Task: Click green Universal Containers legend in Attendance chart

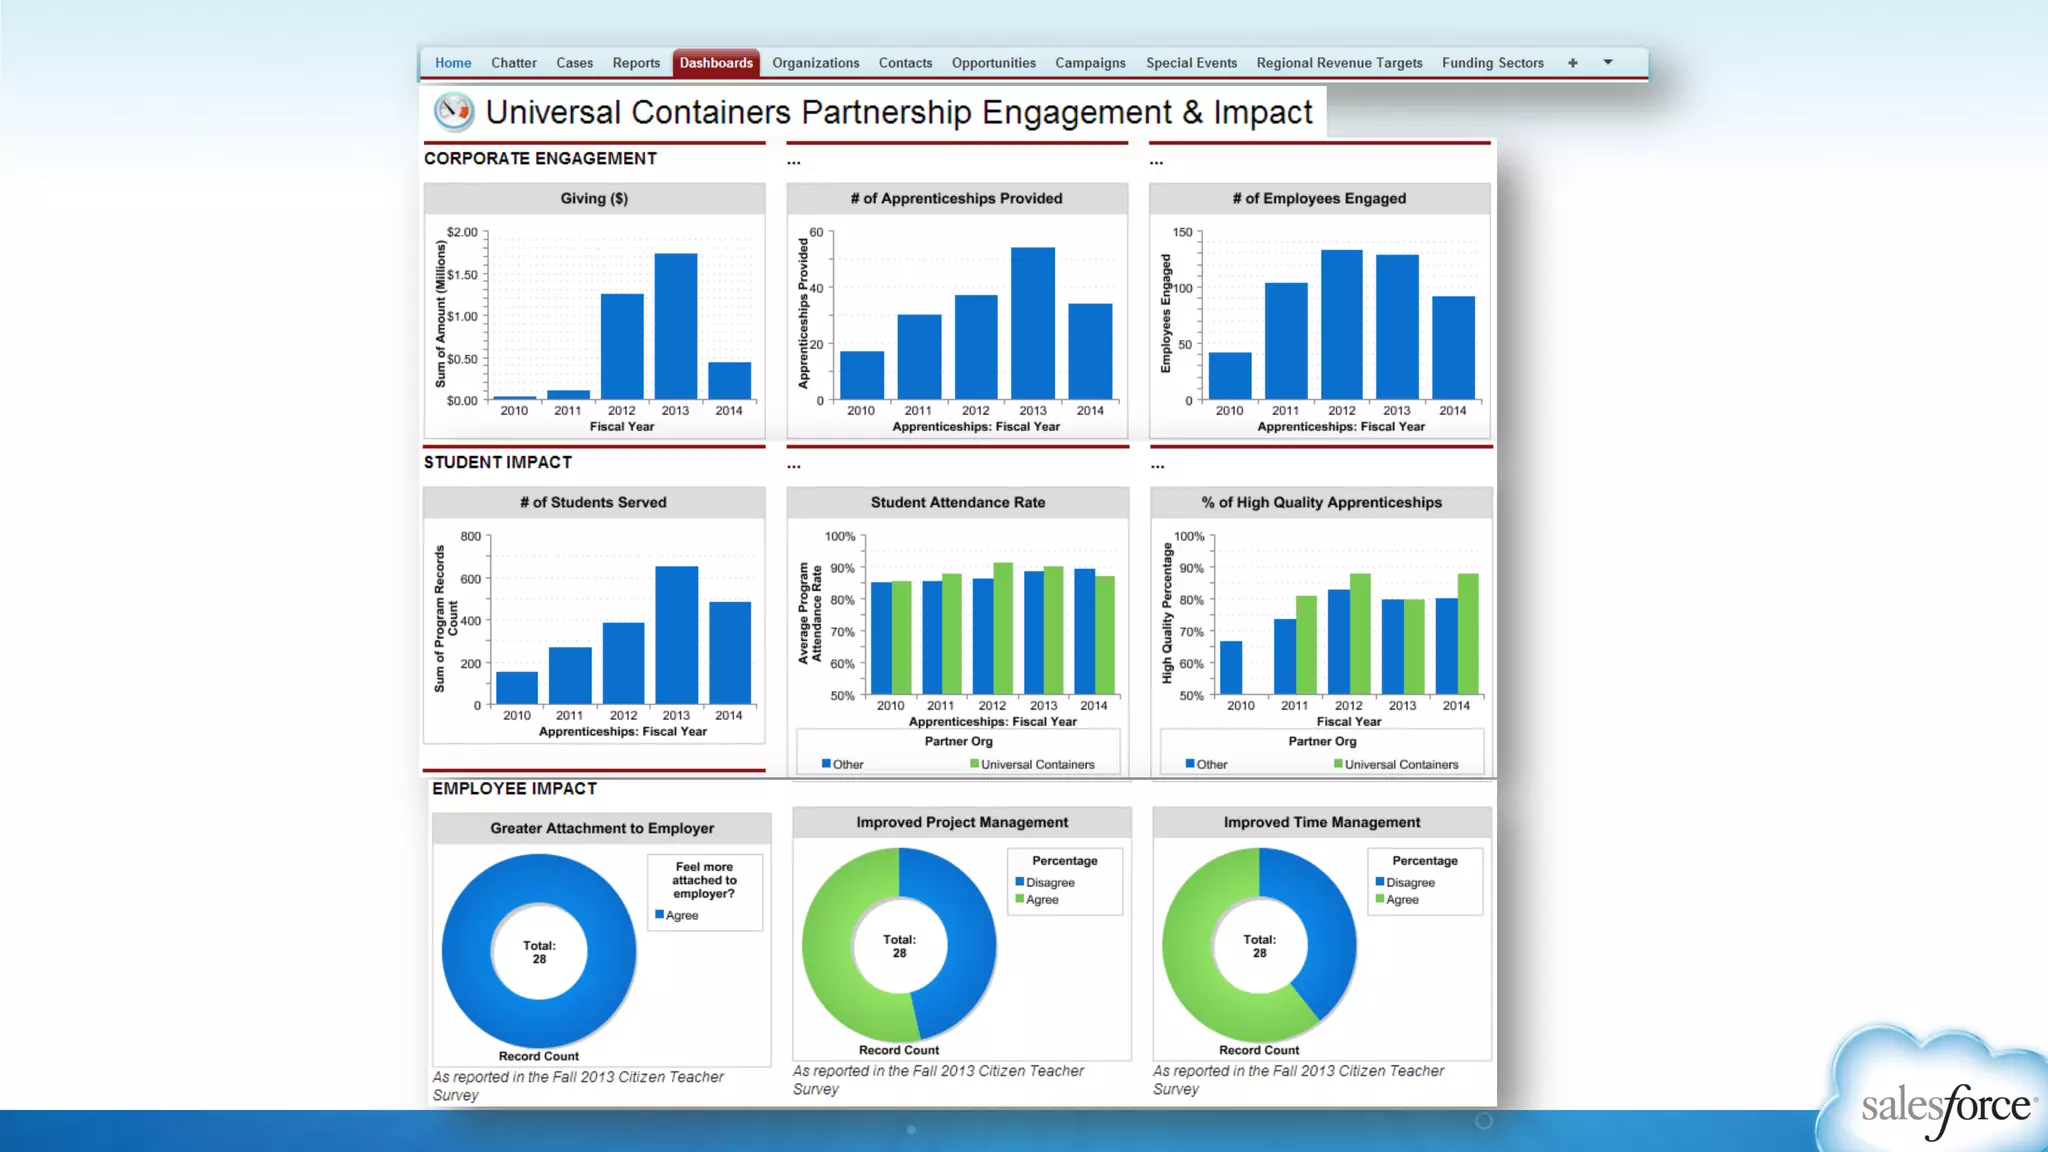Action: [975, 764]
